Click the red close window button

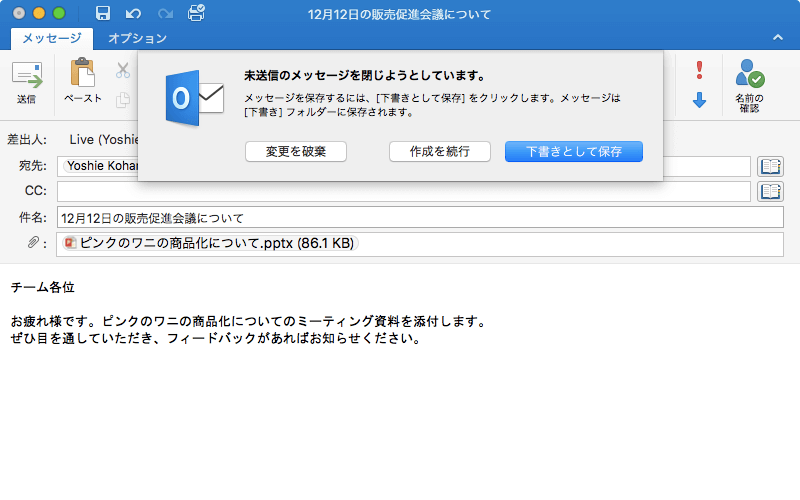click(x=19, y=13)
